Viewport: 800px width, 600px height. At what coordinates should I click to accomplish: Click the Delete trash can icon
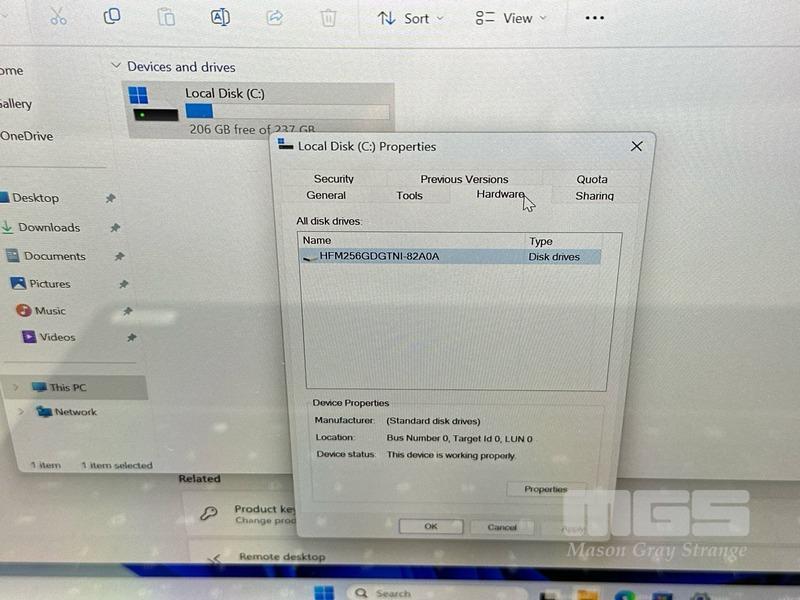tap(328, 17)
